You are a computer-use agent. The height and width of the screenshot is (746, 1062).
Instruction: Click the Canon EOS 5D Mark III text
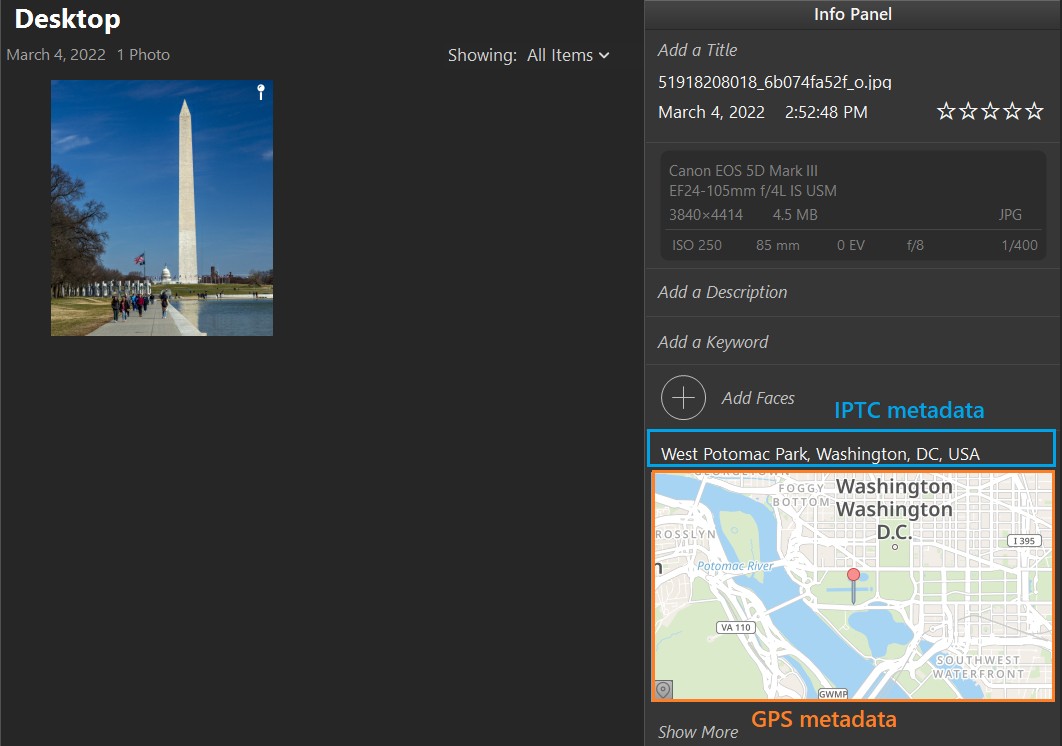743,171
